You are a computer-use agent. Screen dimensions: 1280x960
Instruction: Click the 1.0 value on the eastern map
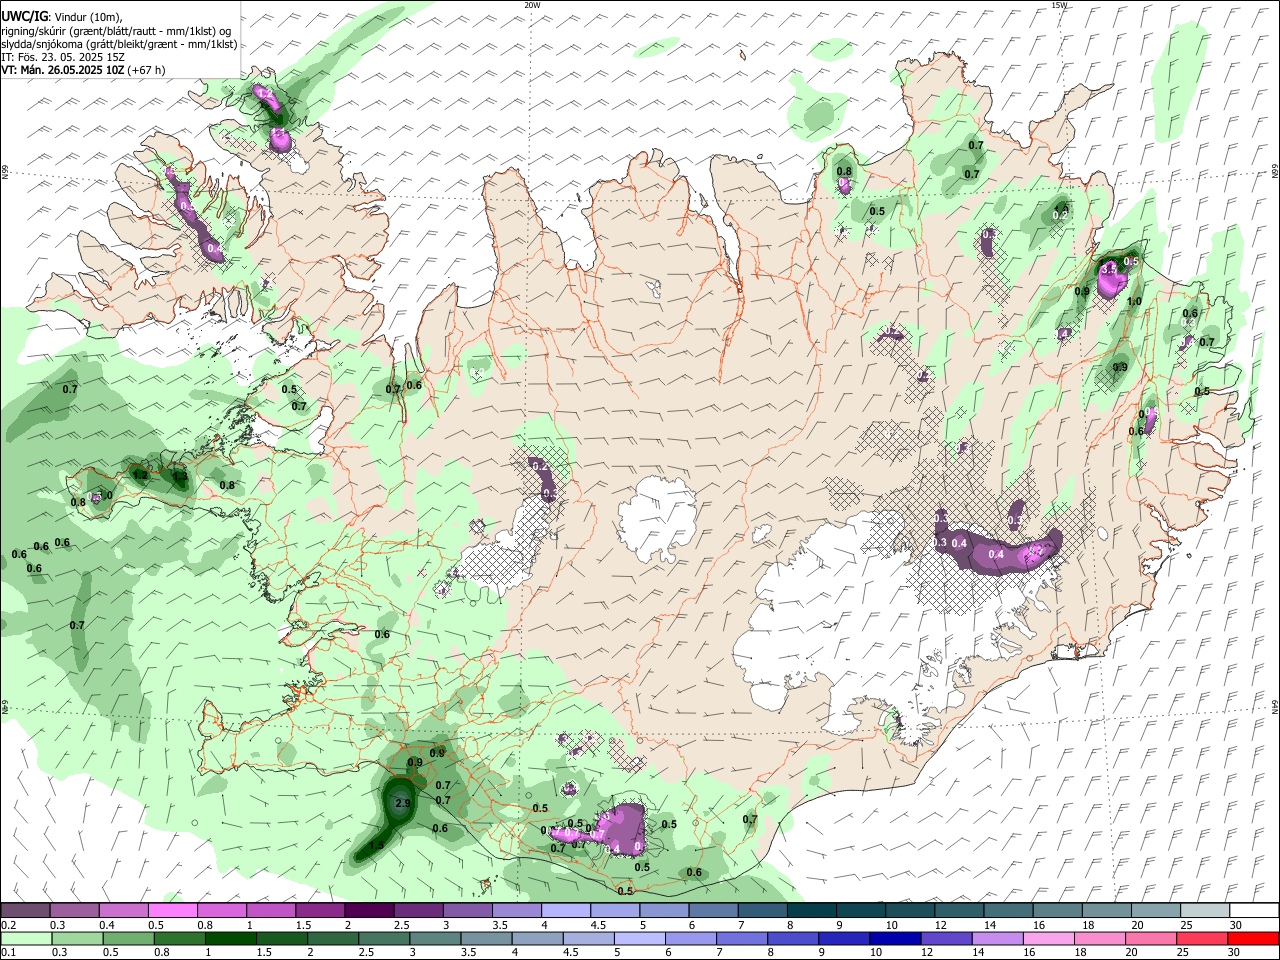(x=1134, y=301)
